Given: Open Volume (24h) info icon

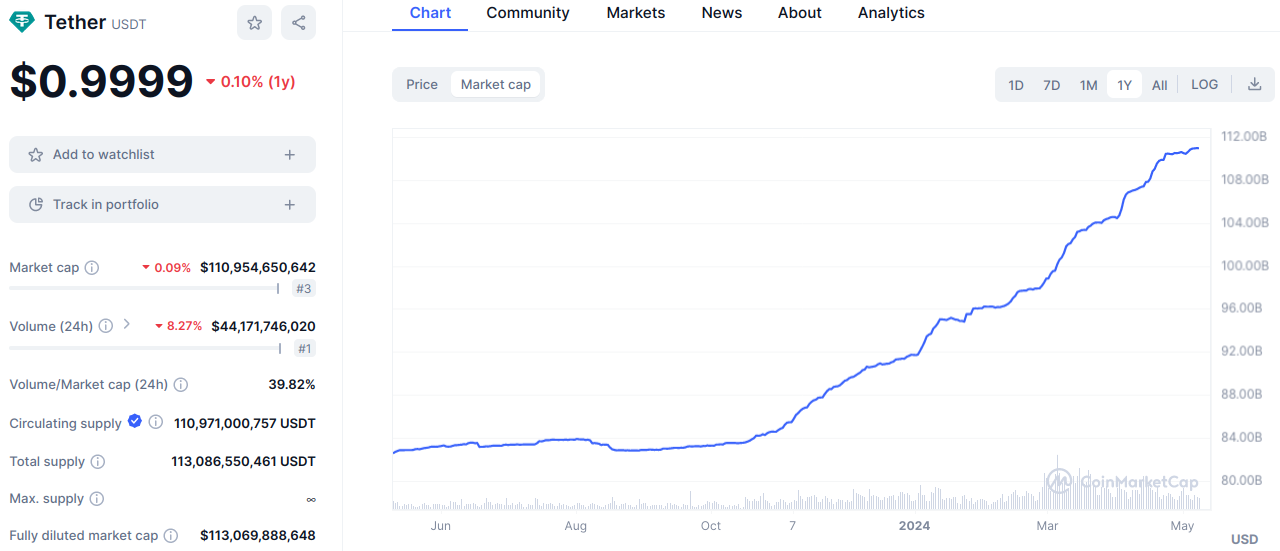Looking at the screenshot, I should [x=106, y=326].
